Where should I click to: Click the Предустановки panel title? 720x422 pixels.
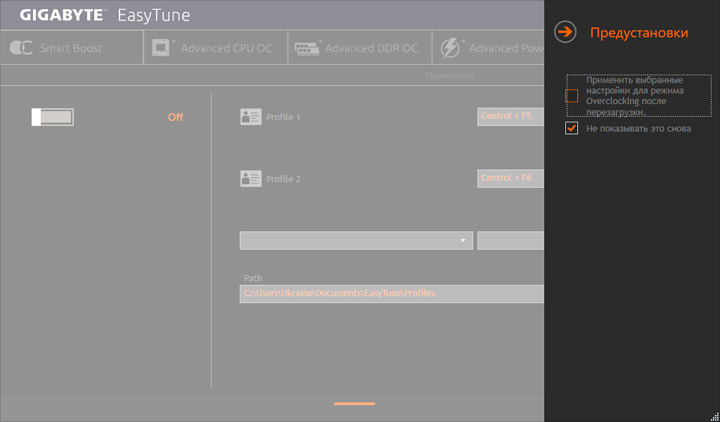(639, 33)
